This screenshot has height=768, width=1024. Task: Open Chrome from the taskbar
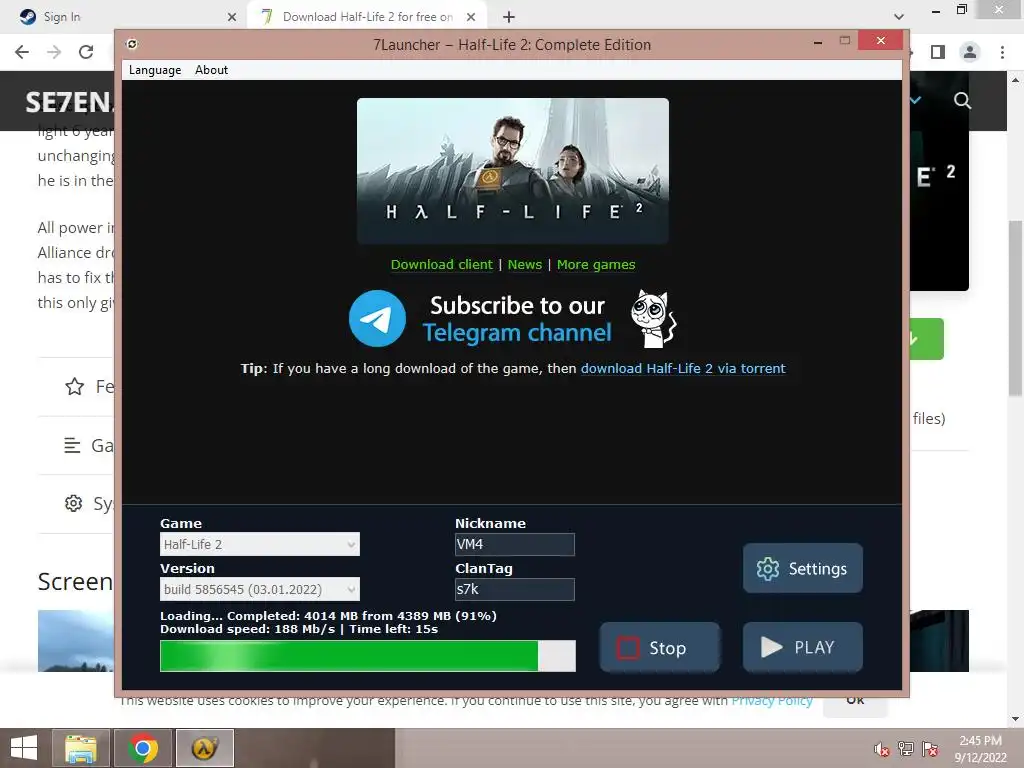point(143,748)
